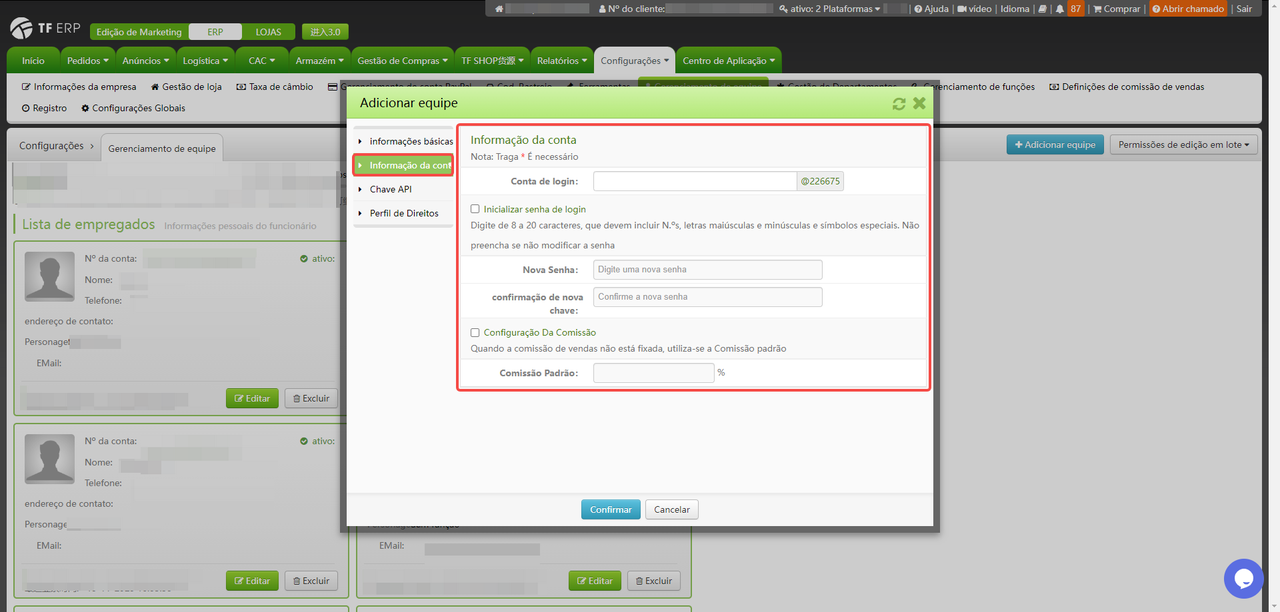Expand the Relatórios menu
Screen dimensions: 1280x612
click(560, 61)
